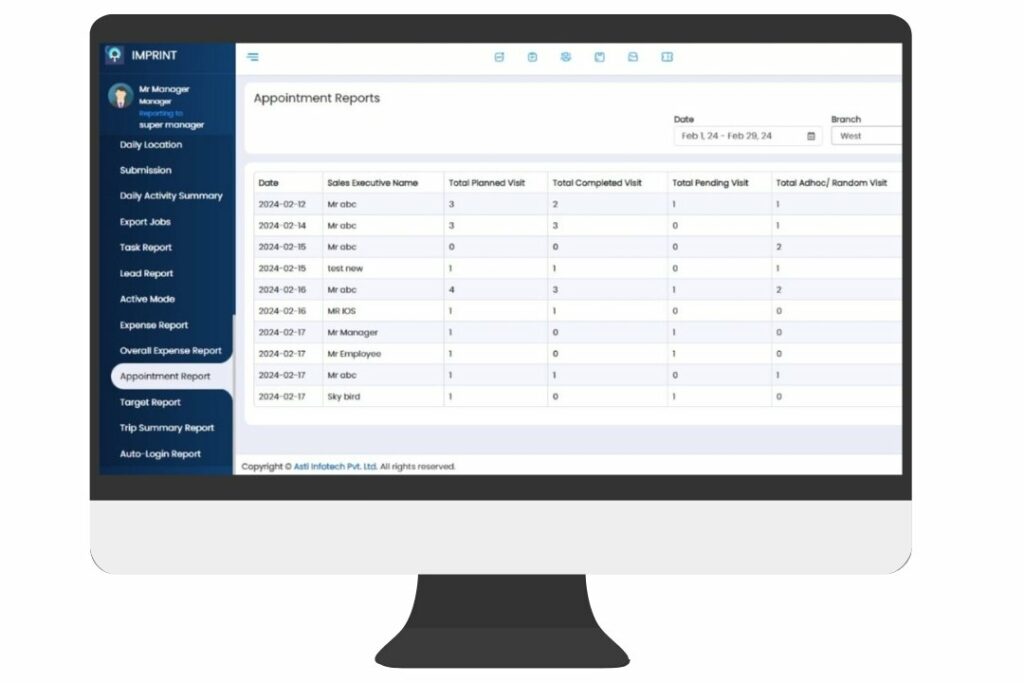This screenshot has width=1024, height=683.
Task: Click Mr Manager's profile avatar
Action: click(x=121, y=96)
